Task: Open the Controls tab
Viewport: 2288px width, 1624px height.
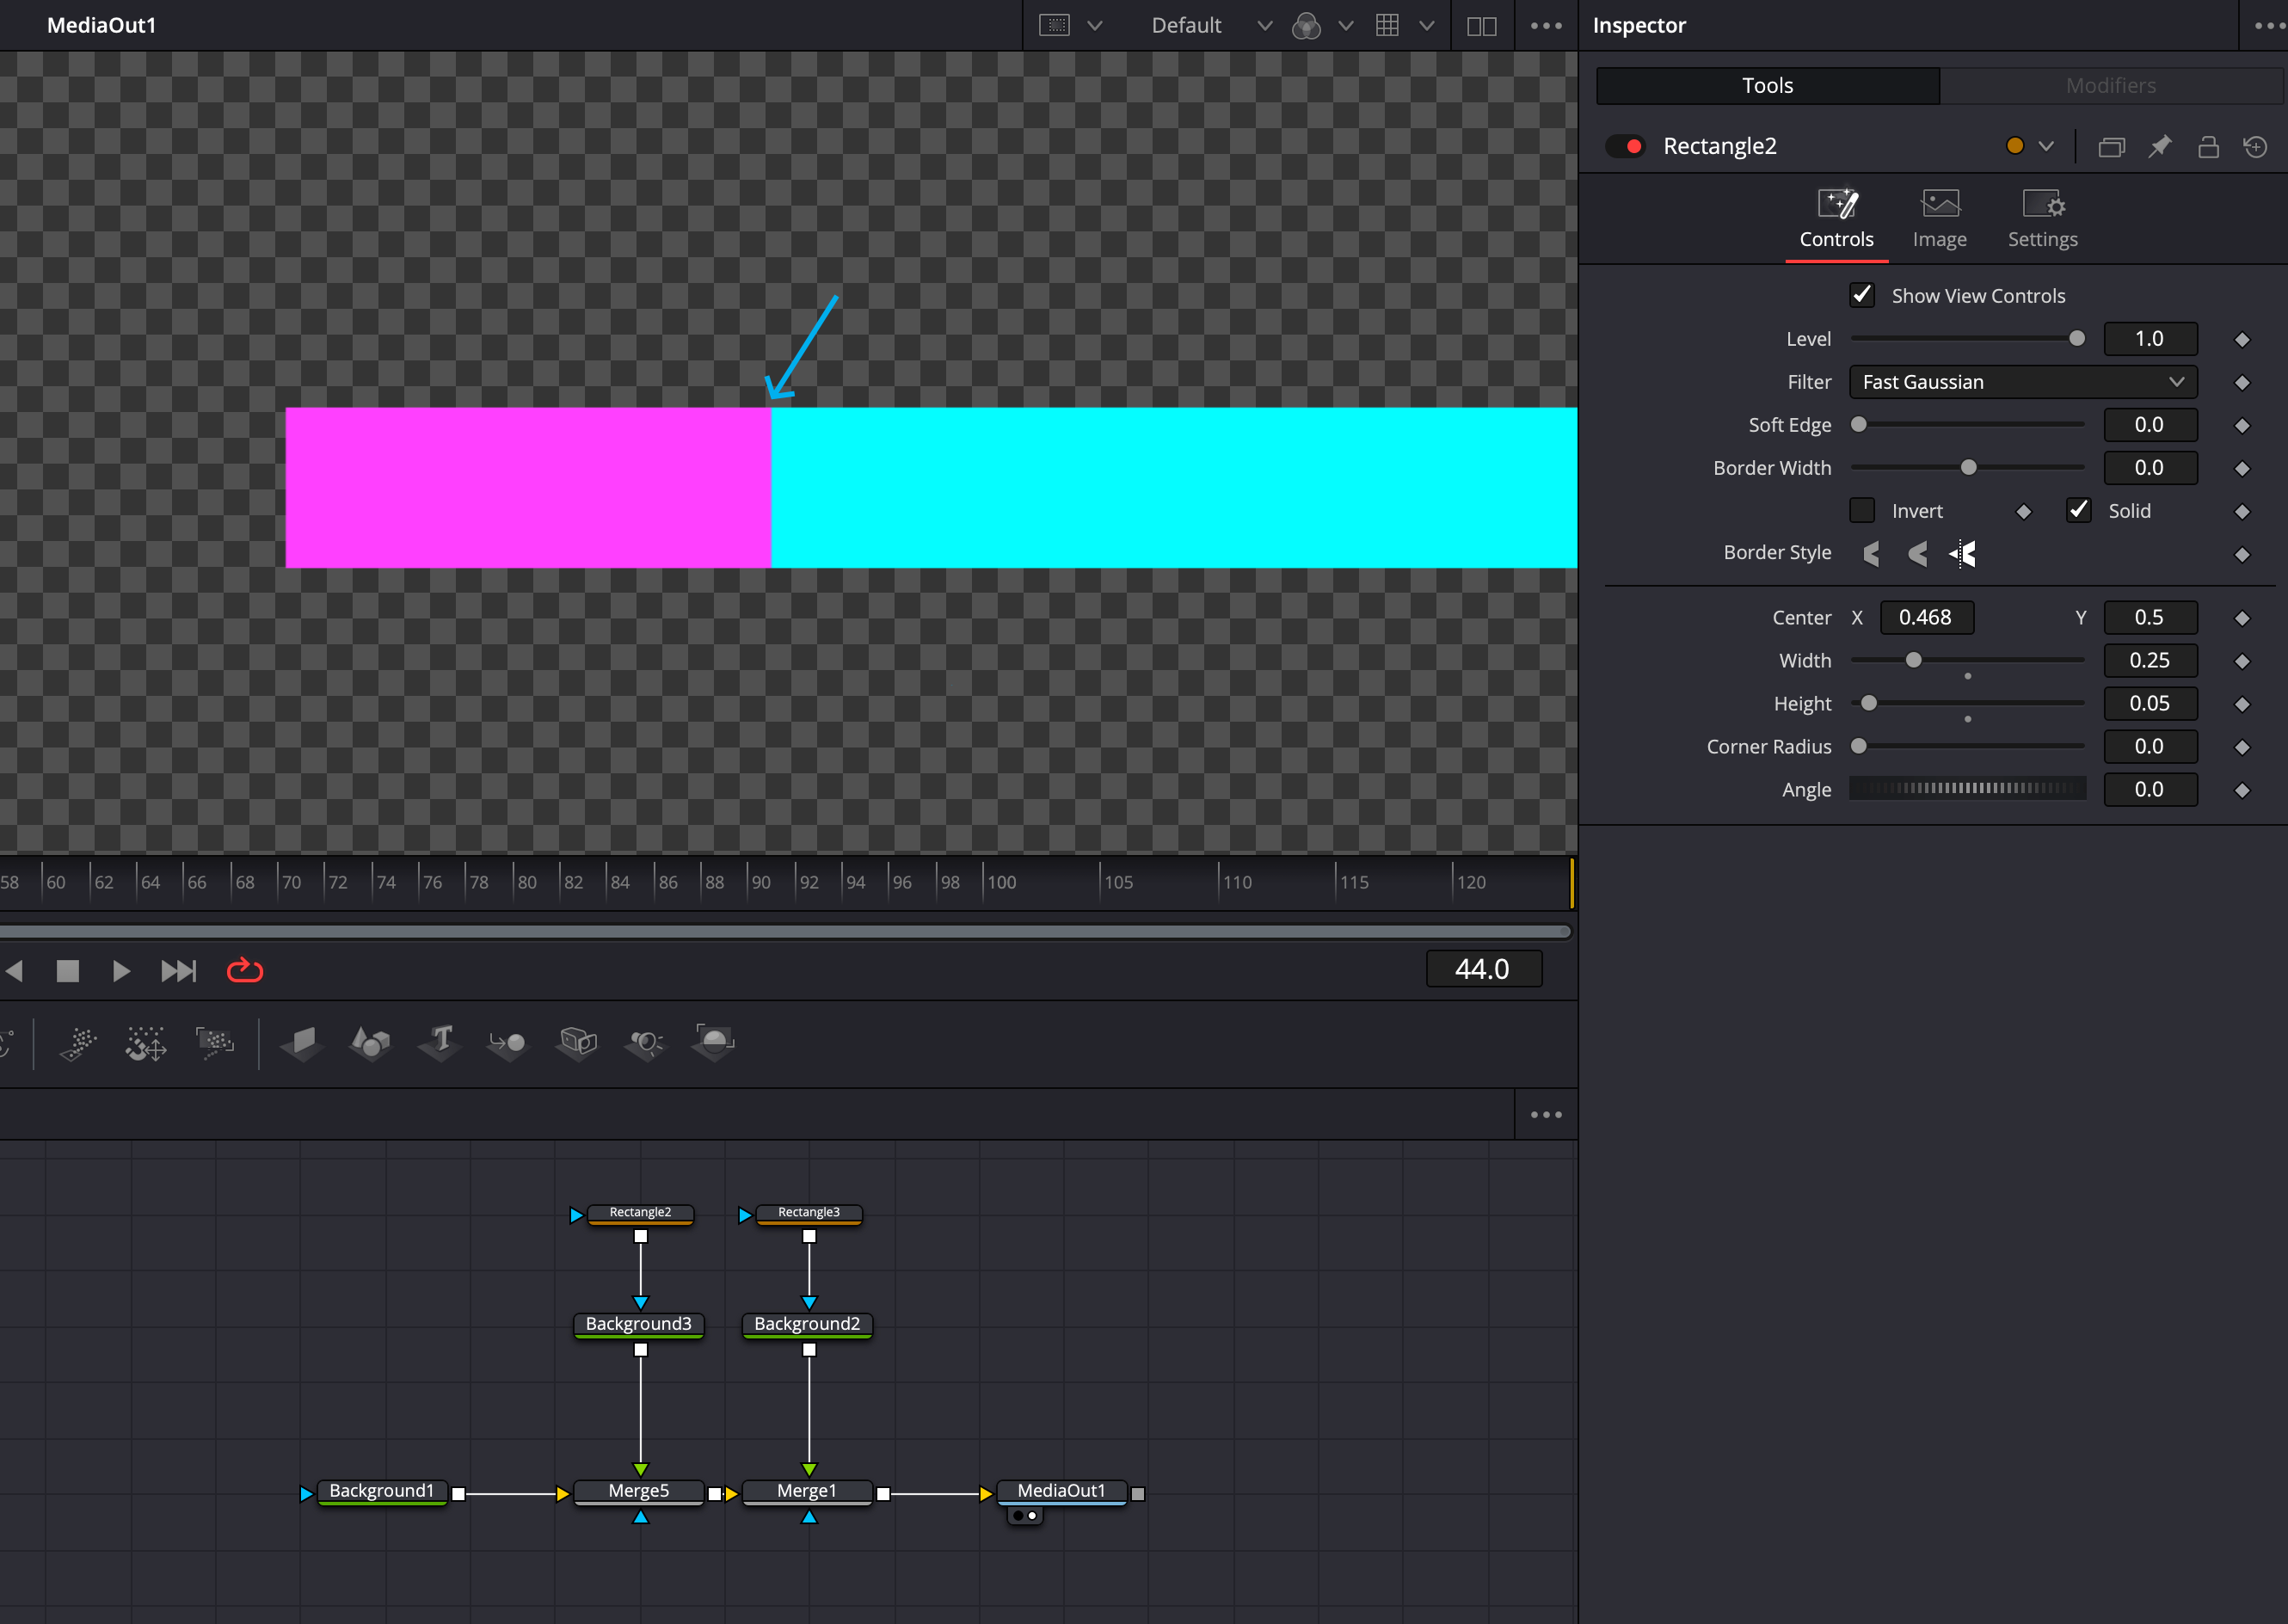Action: click(1836, 220)
